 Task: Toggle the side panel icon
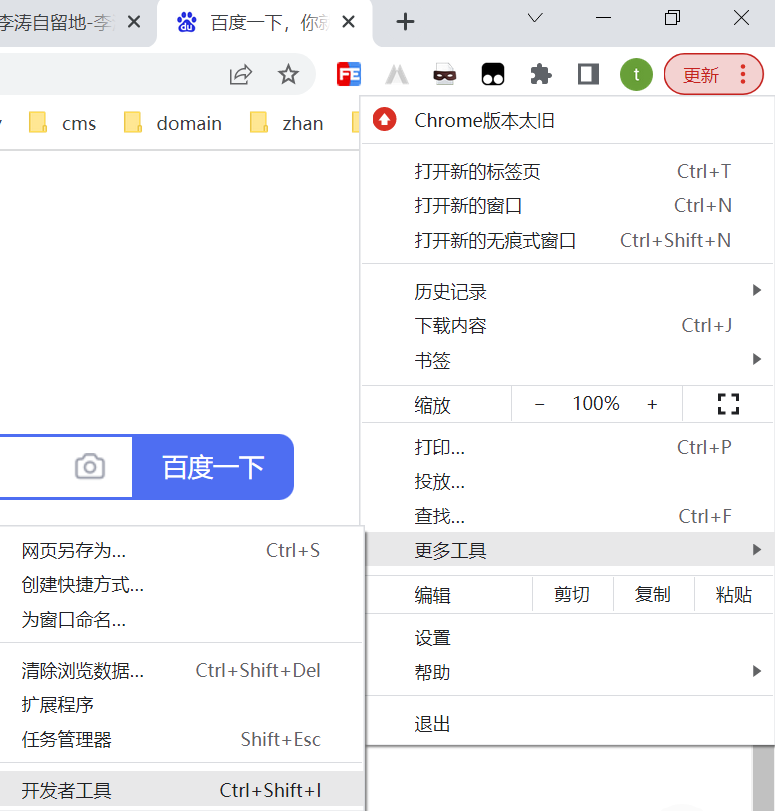(x=588, y=74)
